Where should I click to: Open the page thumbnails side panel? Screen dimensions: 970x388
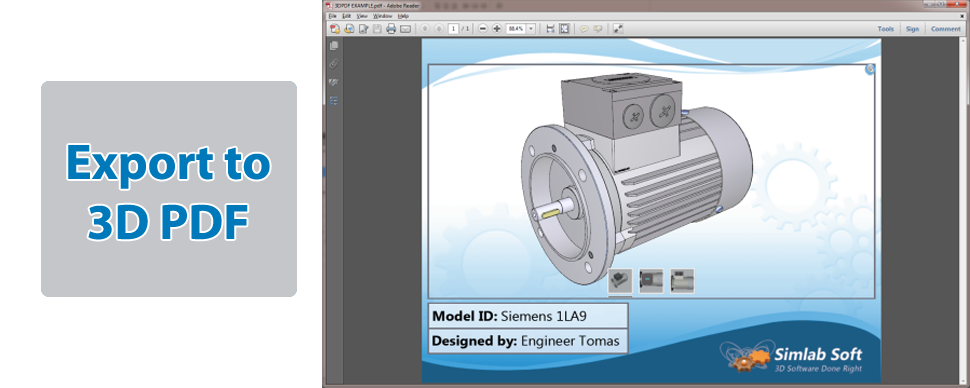pos(334,46)
